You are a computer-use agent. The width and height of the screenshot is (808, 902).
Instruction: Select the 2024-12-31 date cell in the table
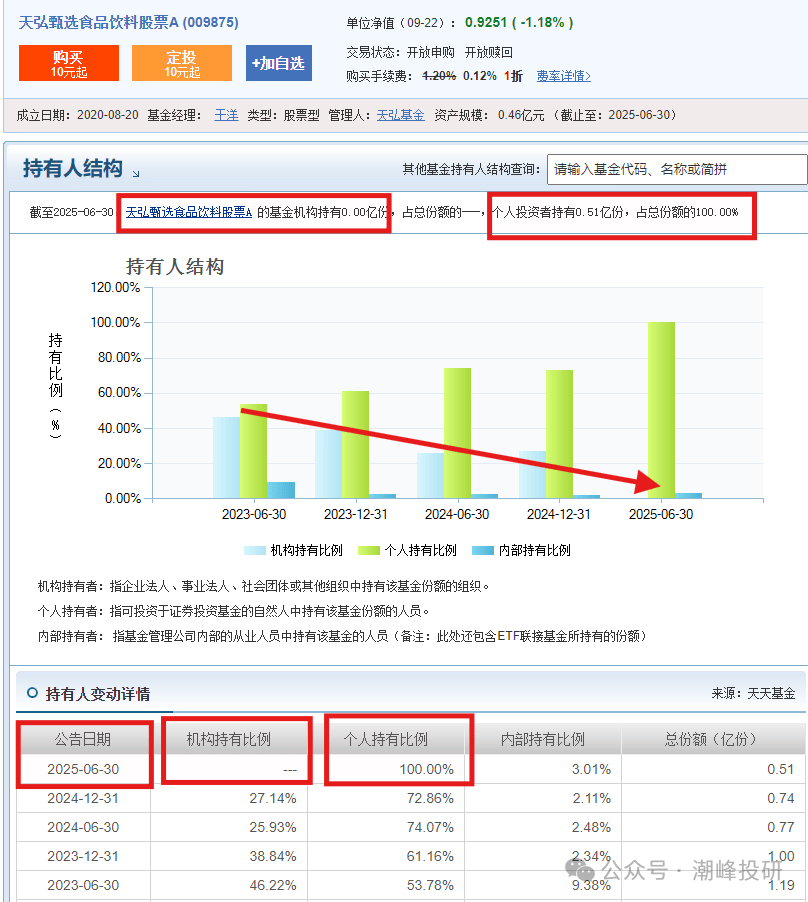click(x=83, y=798)
